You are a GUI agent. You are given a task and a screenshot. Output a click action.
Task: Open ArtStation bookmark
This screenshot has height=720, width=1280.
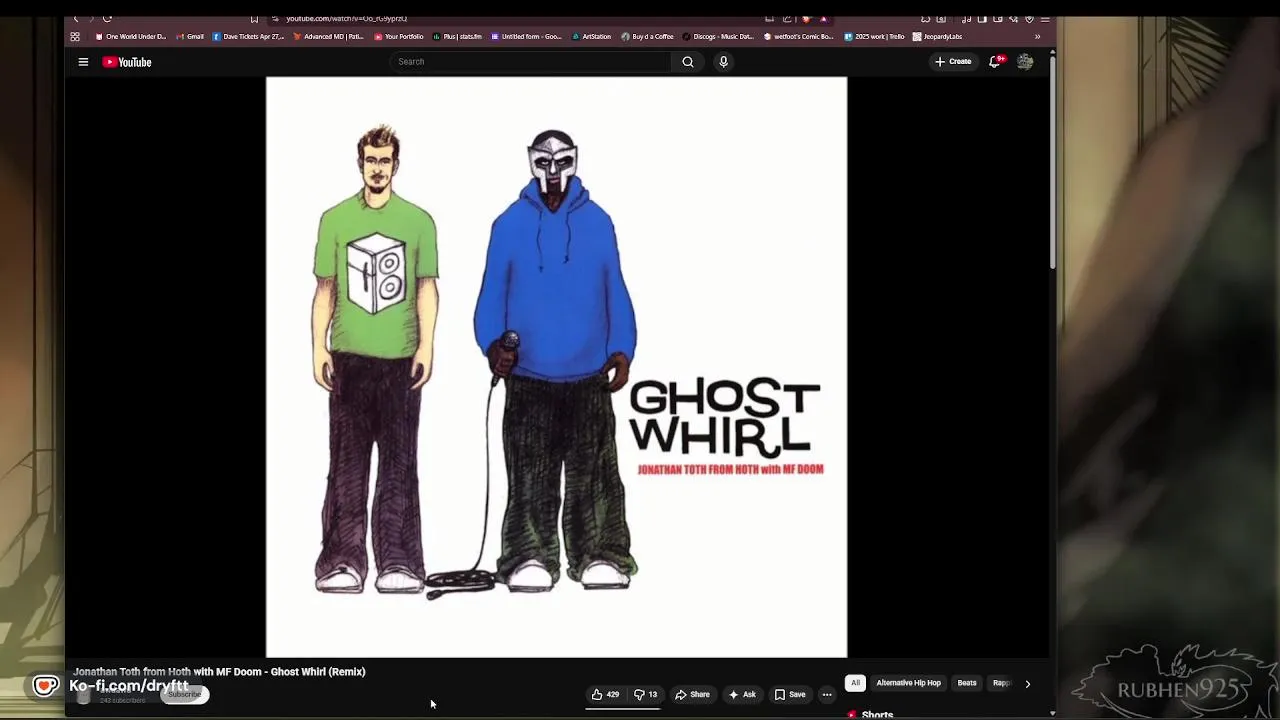[591, 37]
